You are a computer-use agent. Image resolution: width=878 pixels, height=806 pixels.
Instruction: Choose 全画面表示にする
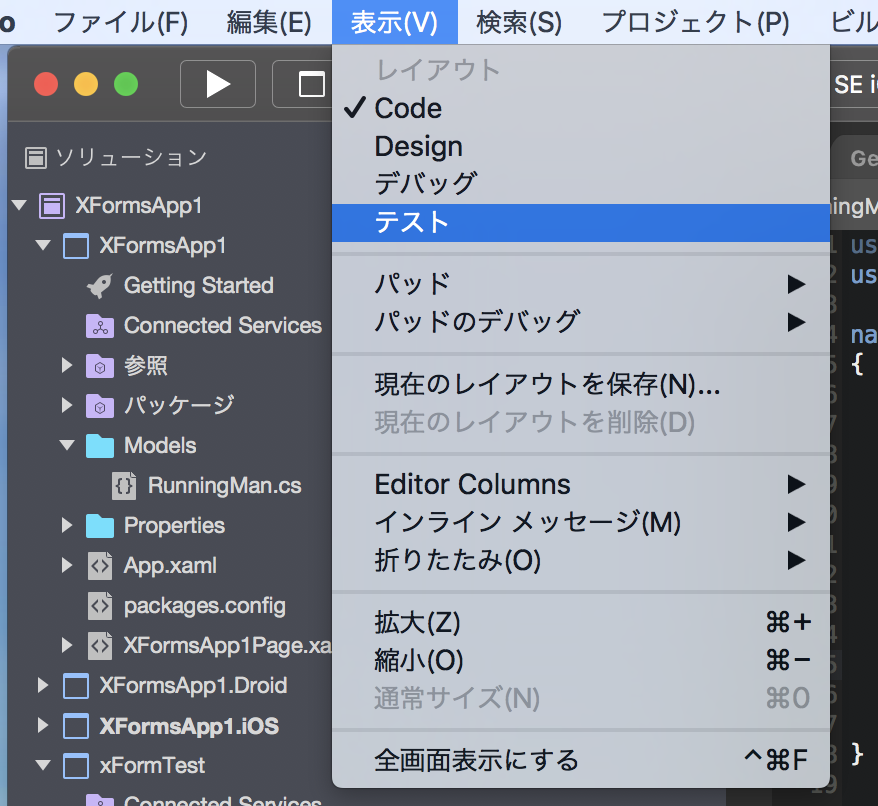581,761
